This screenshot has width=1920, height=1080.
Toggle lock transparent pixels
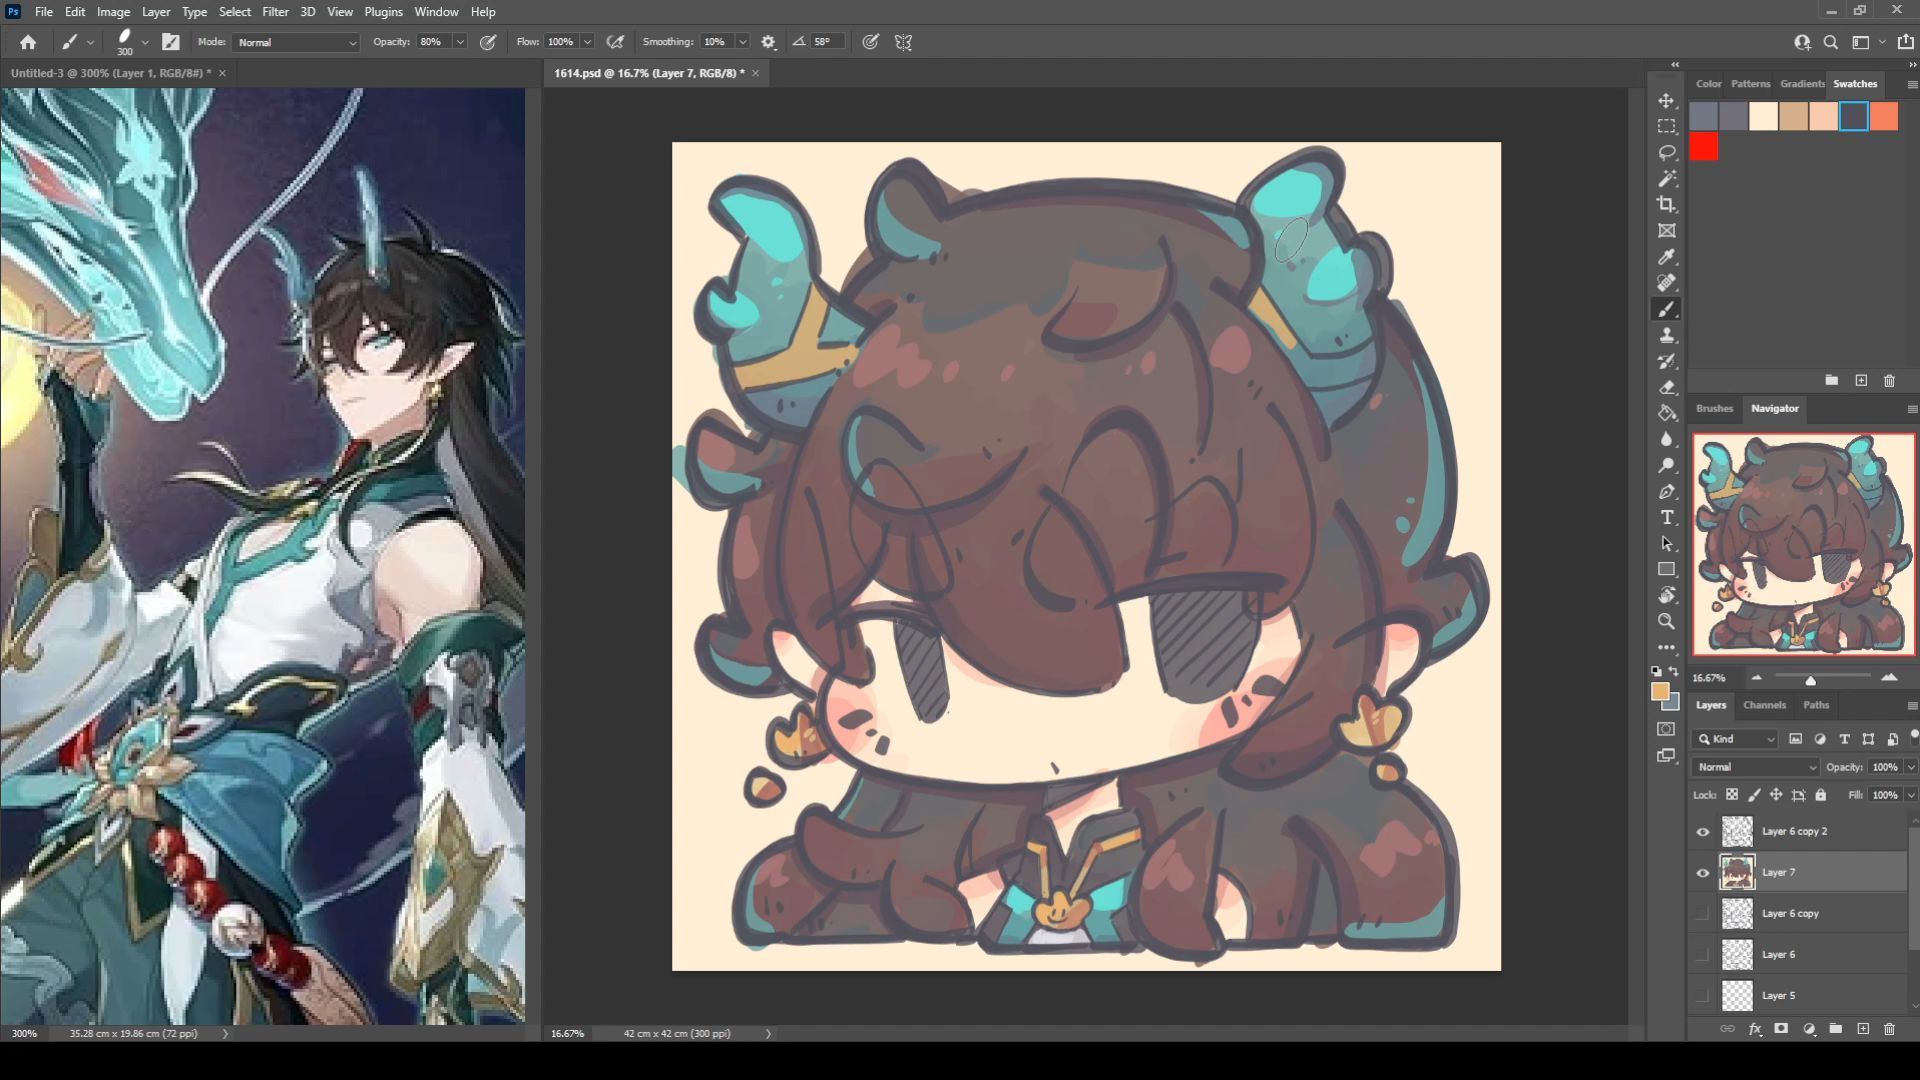pyautogui.click(x=1732, y=795)
